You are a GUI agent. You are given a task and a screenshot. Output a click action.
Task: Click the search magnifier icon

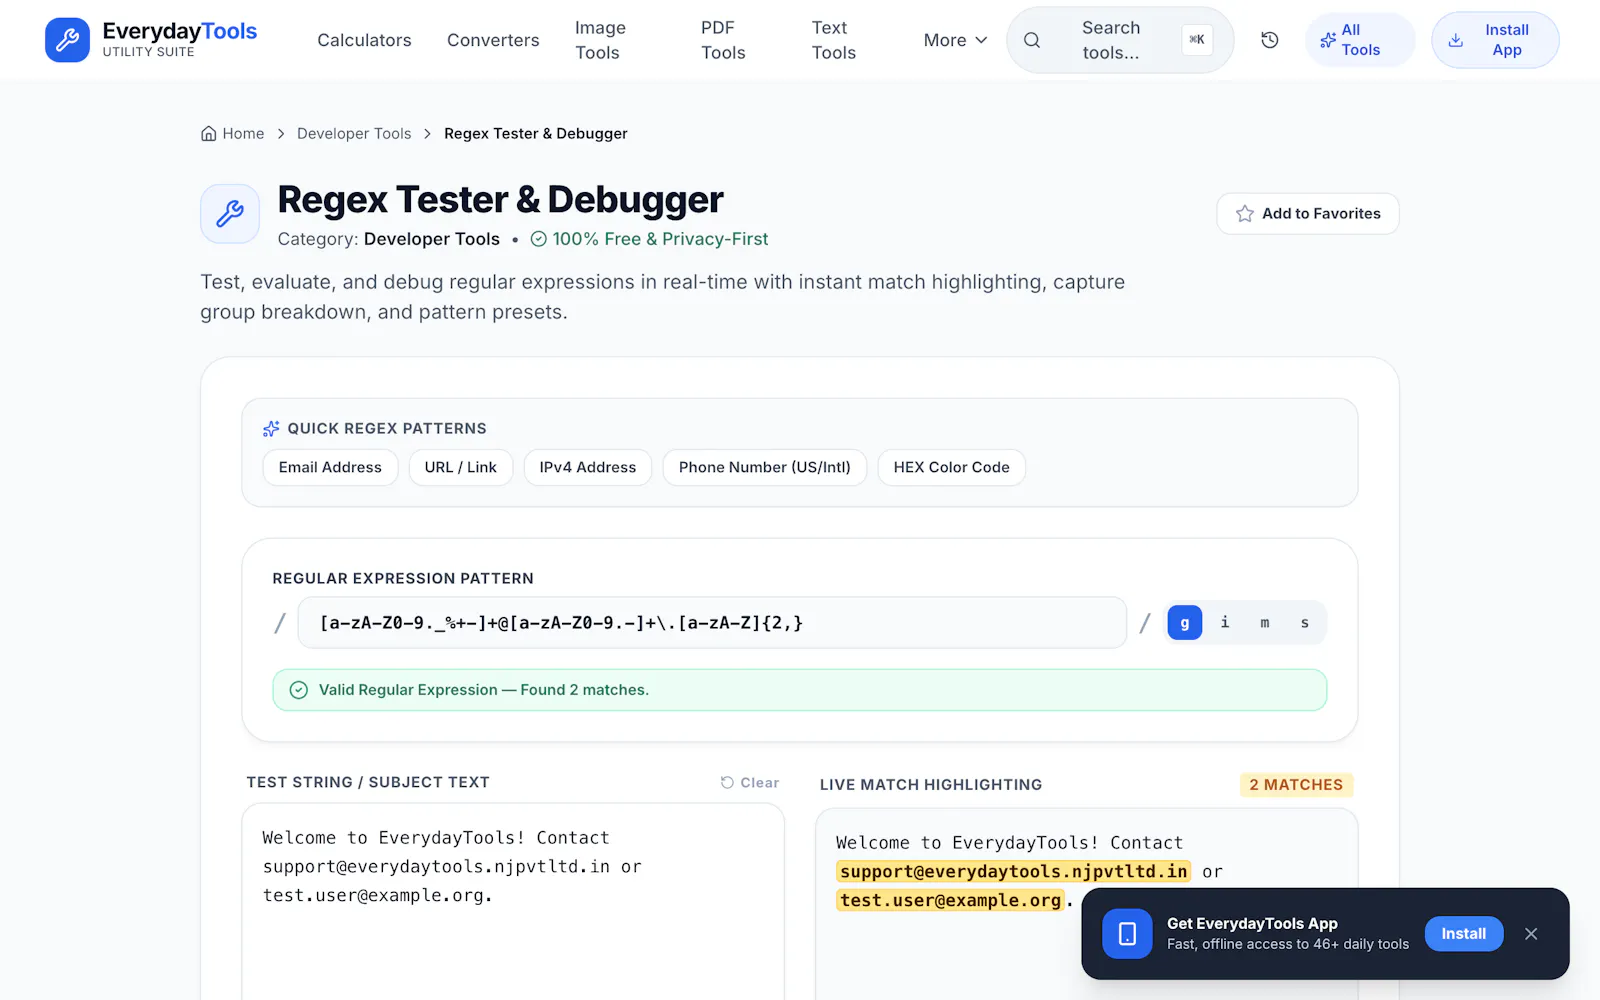(x=1032, y=40)
